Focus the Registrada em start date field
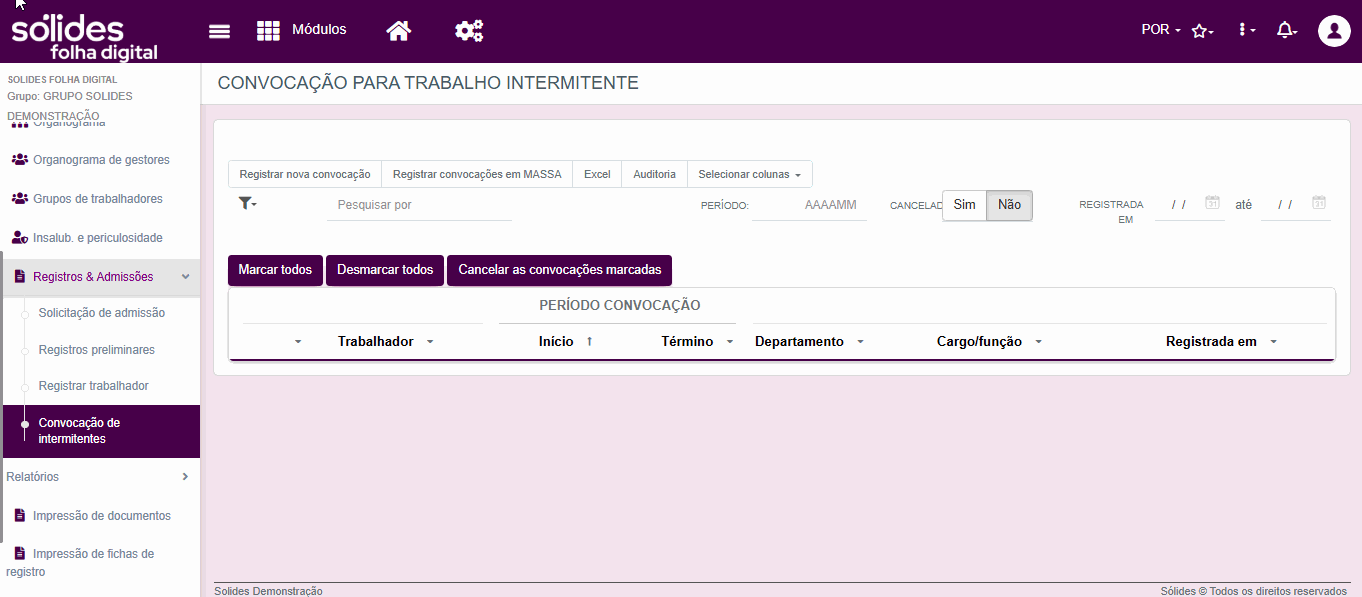Viewport: 1362px width, 597px height. click(x=1179, y=205)
